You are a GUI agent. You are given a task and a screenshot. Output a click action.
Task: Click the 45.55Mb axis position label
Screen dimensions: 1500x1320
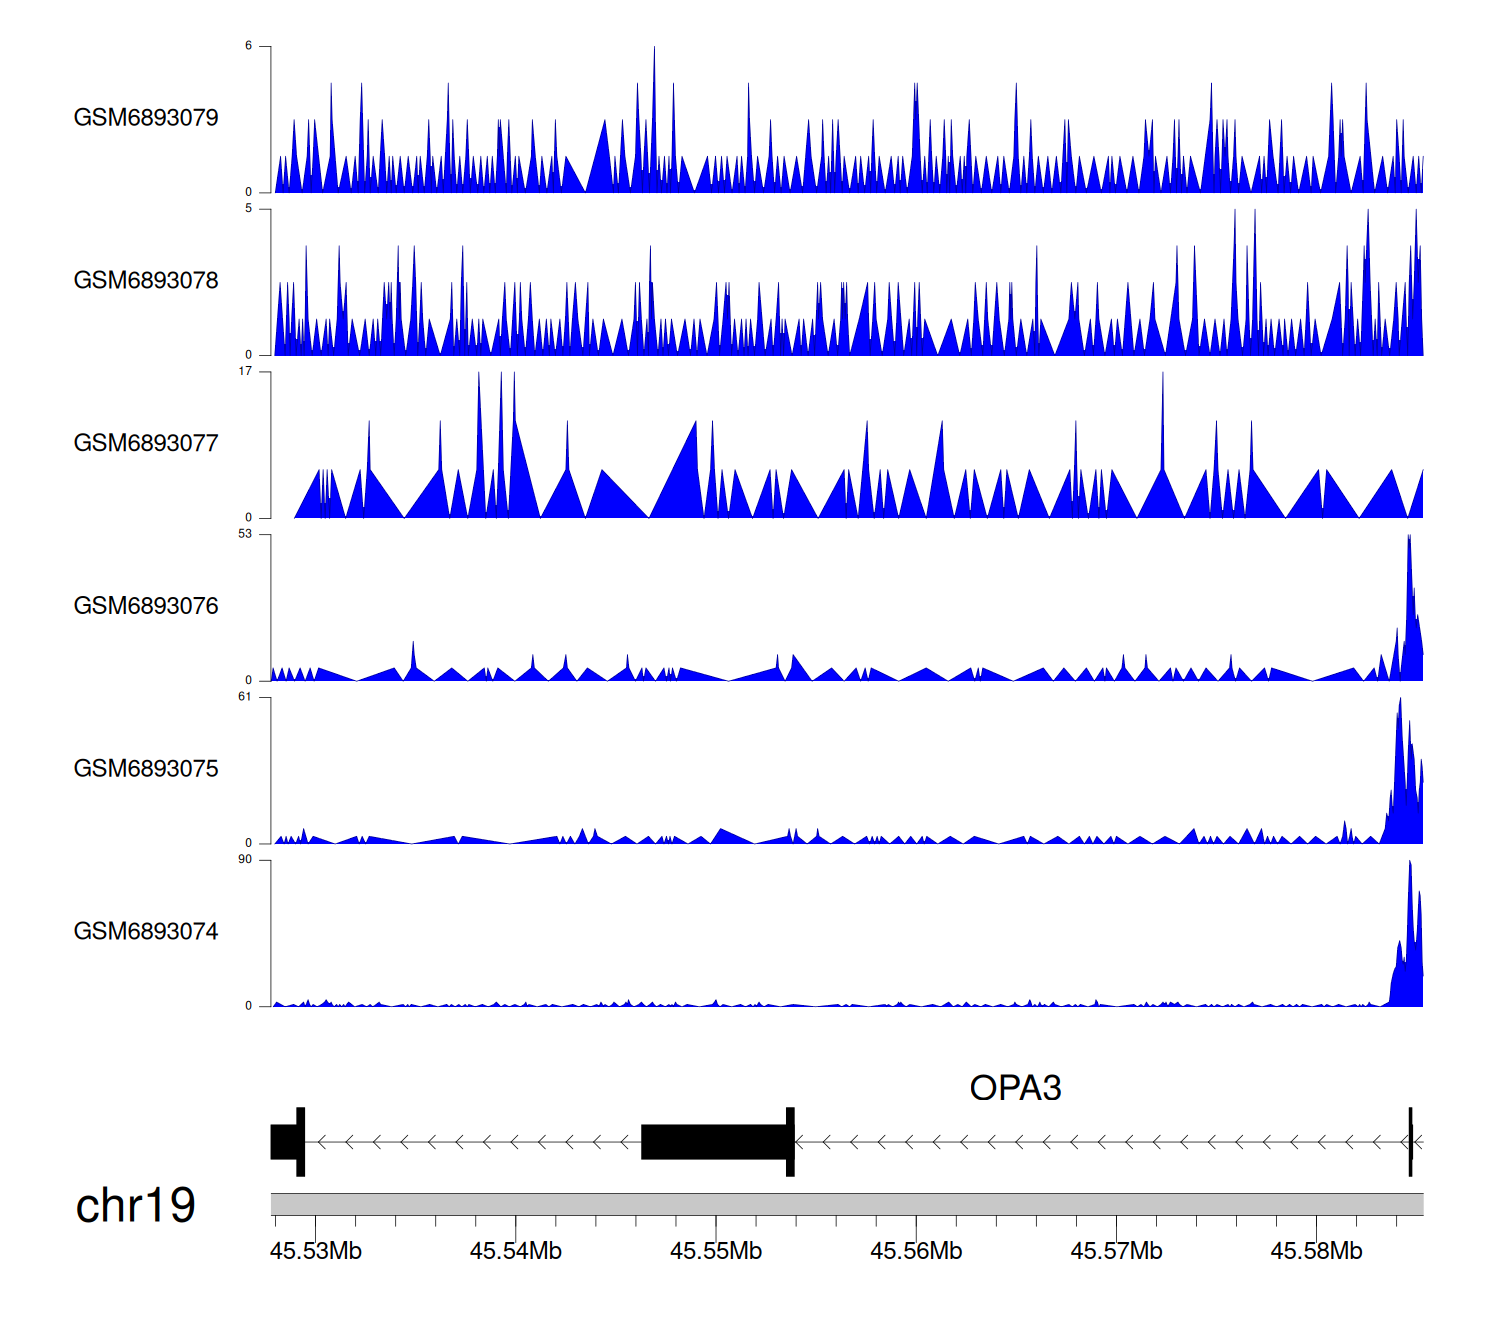click(716, 1252)
